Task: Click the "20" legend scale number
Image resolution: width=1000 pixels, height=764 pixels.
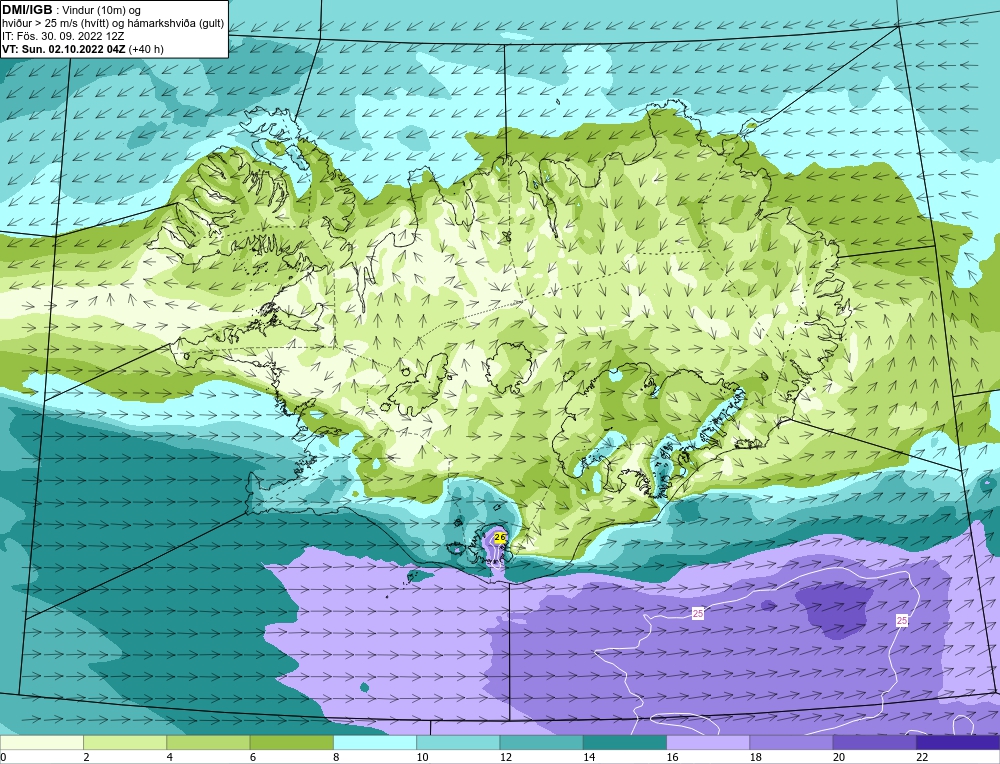Action: pyautogui.click(x=839, y=758)
